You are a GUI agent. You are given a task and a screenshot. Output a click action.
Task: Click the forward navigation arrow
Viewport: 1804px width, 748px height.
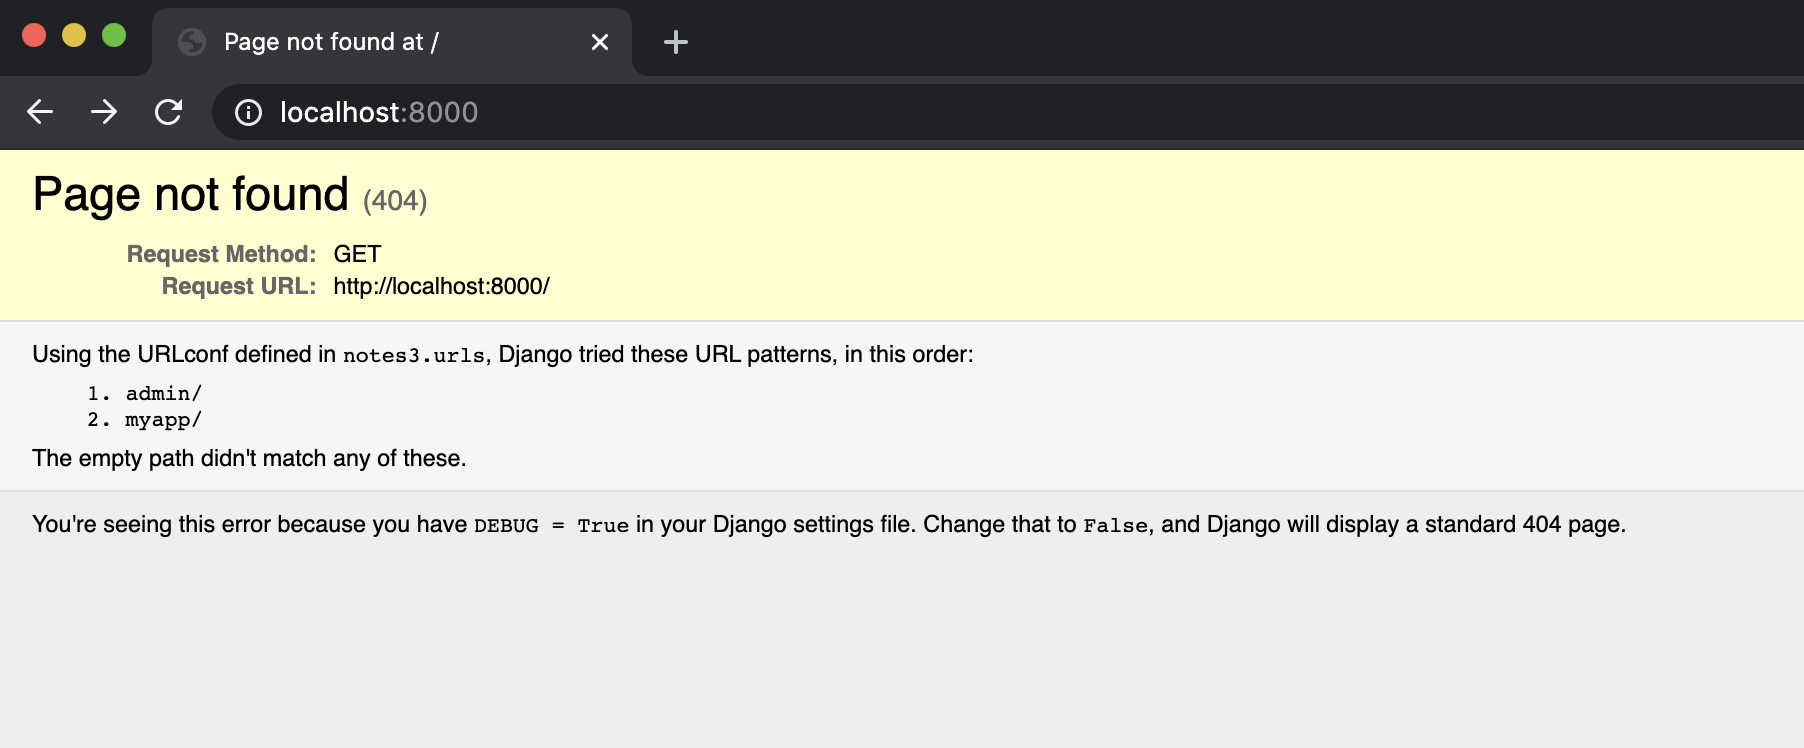click(x=104, y=112)
